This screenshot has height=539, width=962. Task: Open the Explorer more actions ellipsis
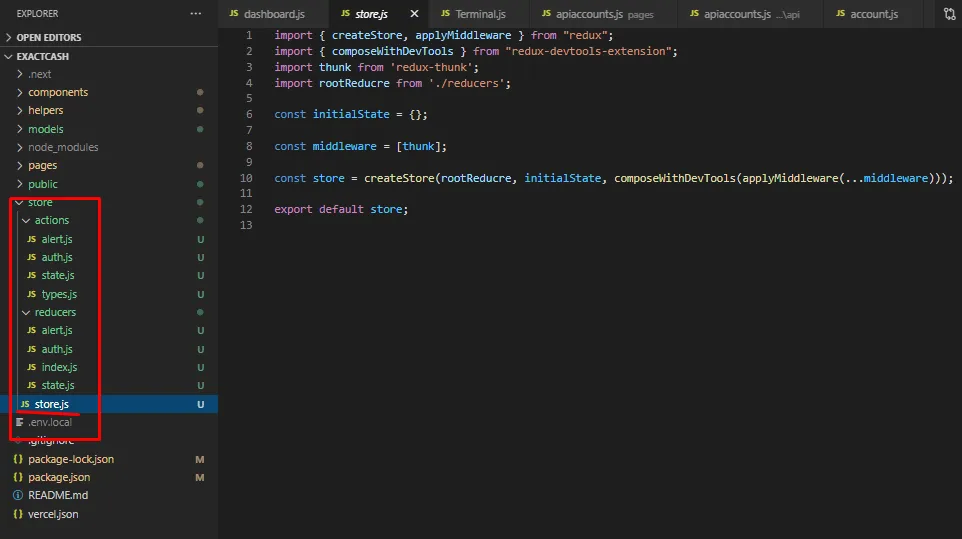pyautogui.click(x=196, y=13)
